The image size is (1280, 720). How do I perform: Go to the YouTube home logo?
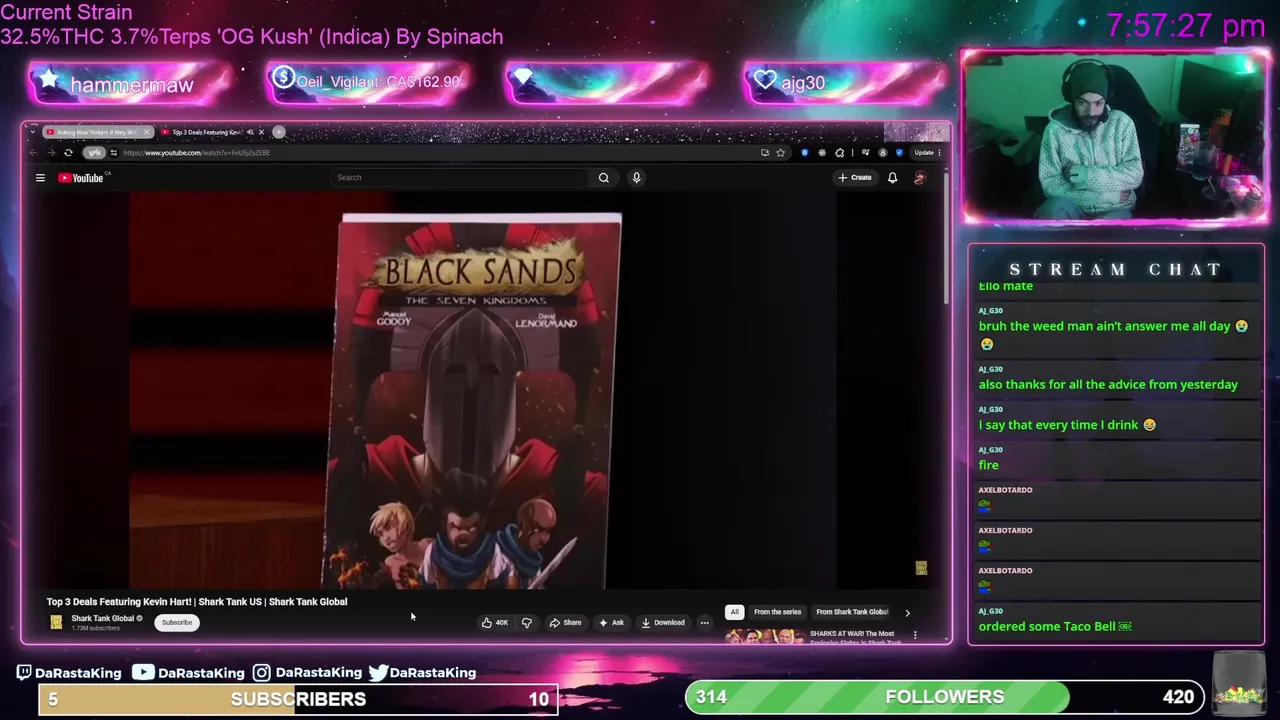(x=83, y=178)
